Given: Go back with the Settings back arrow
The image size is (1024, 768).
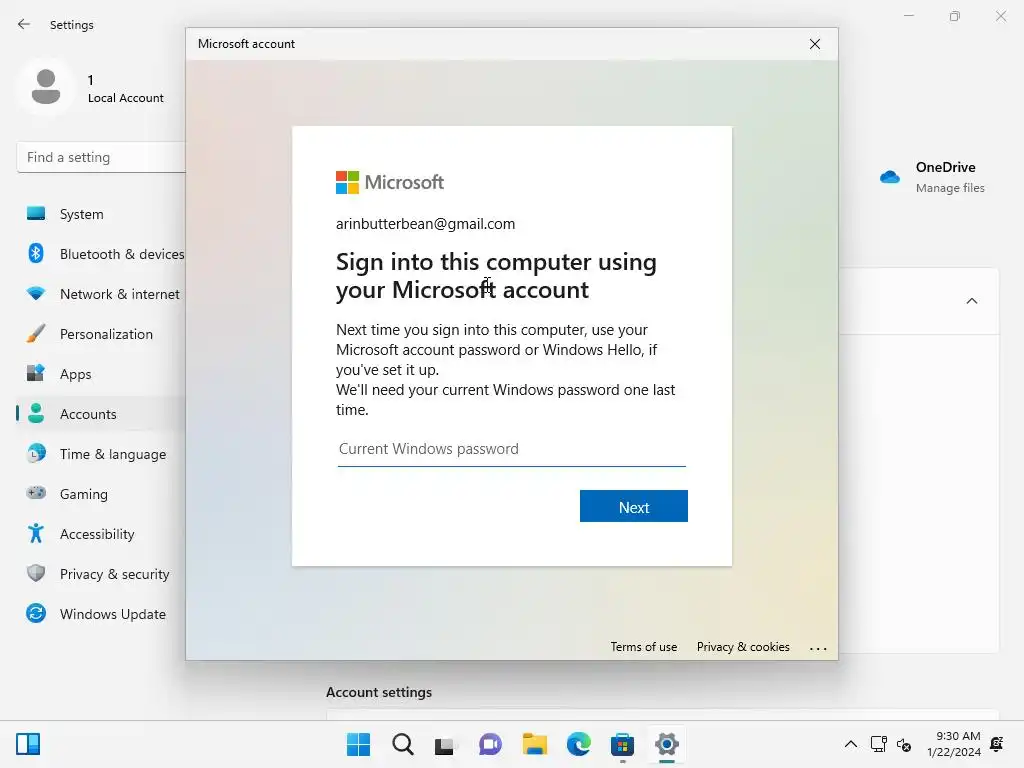Looking at the screenshot, I should tap(24, 24).
